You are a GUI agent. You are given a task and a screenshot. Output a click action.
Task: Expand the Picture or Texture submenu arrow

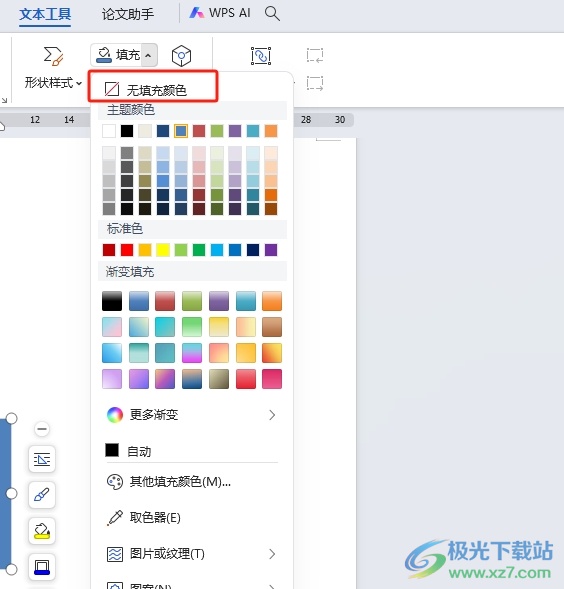[x=272, y=554]
